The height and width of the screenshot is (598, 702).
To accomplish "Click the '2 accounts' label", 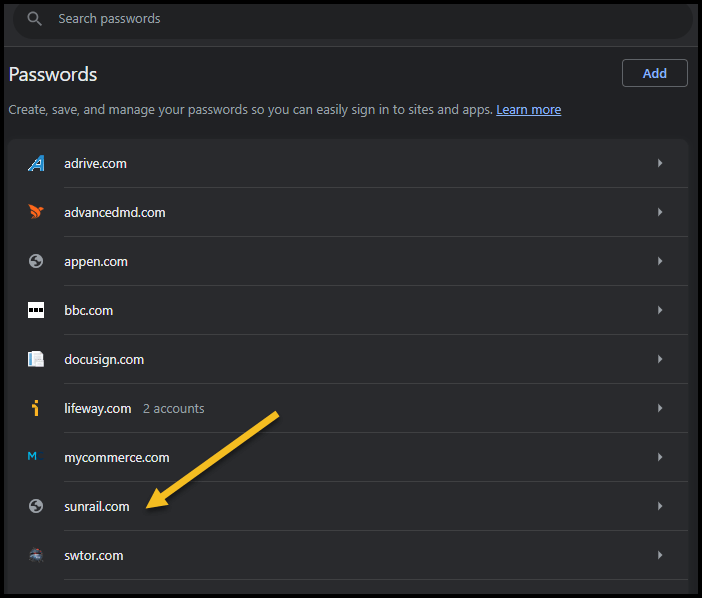I will (174, 409).
